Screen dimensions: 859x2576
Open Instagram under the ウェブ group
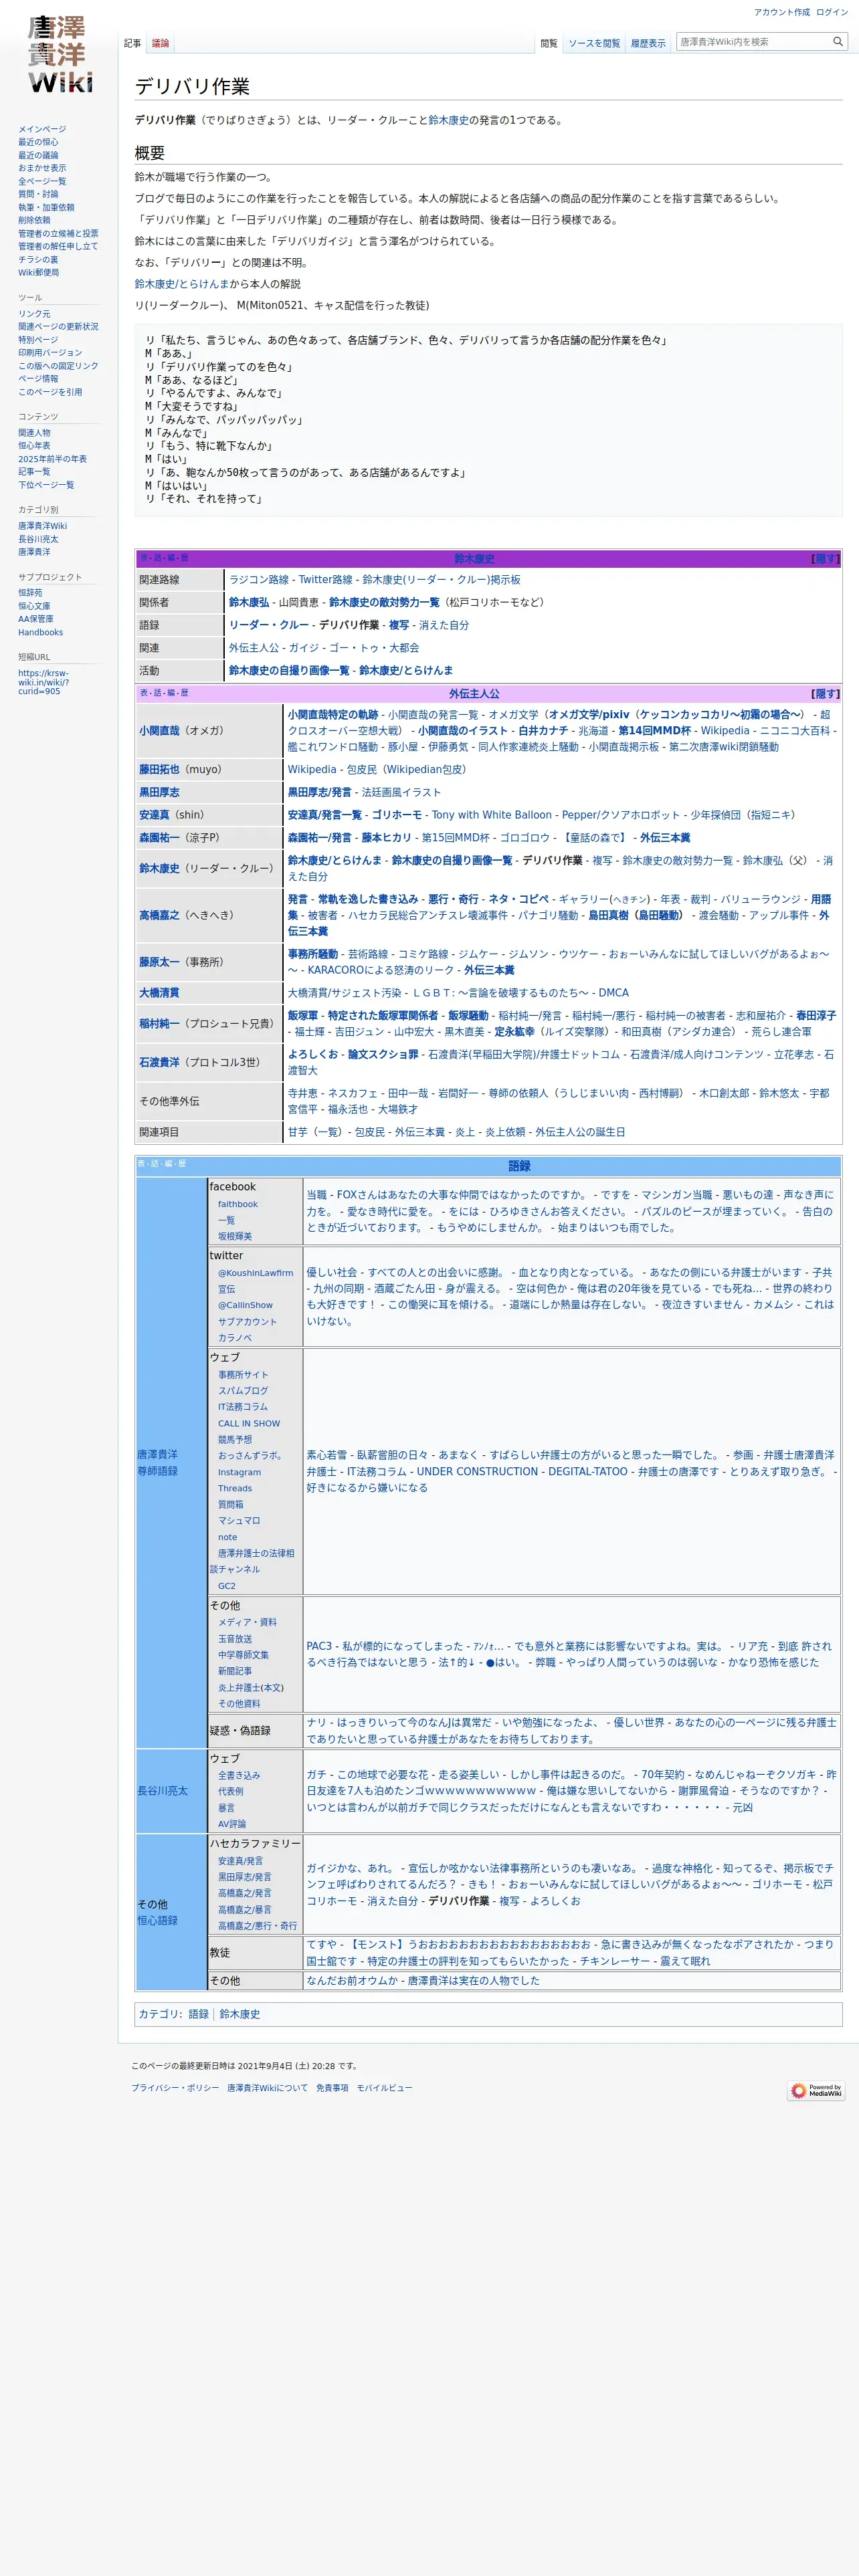coord(239,1473)
